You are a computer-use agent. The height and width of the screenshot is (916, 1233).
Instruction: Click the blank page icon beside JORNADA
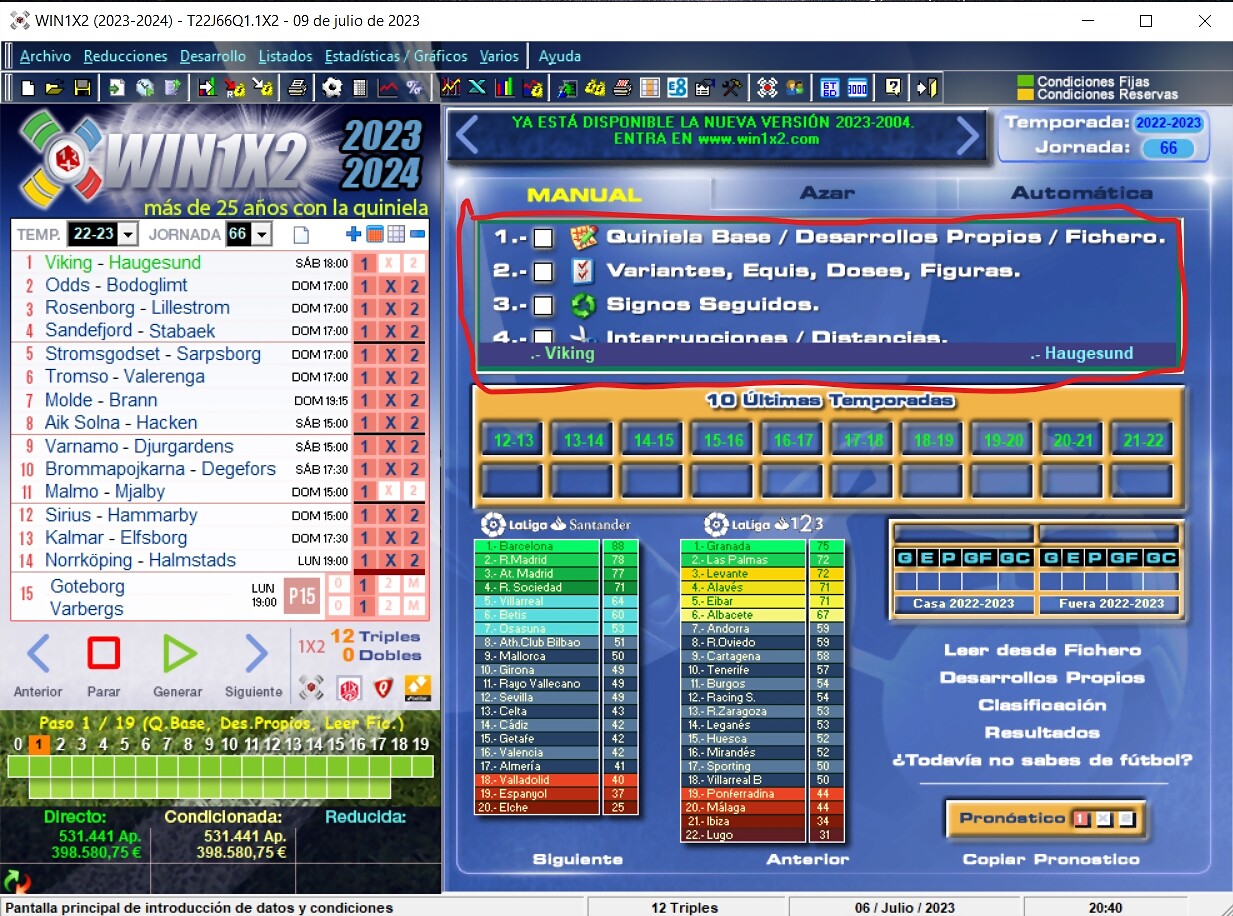[x=300, y=235]
